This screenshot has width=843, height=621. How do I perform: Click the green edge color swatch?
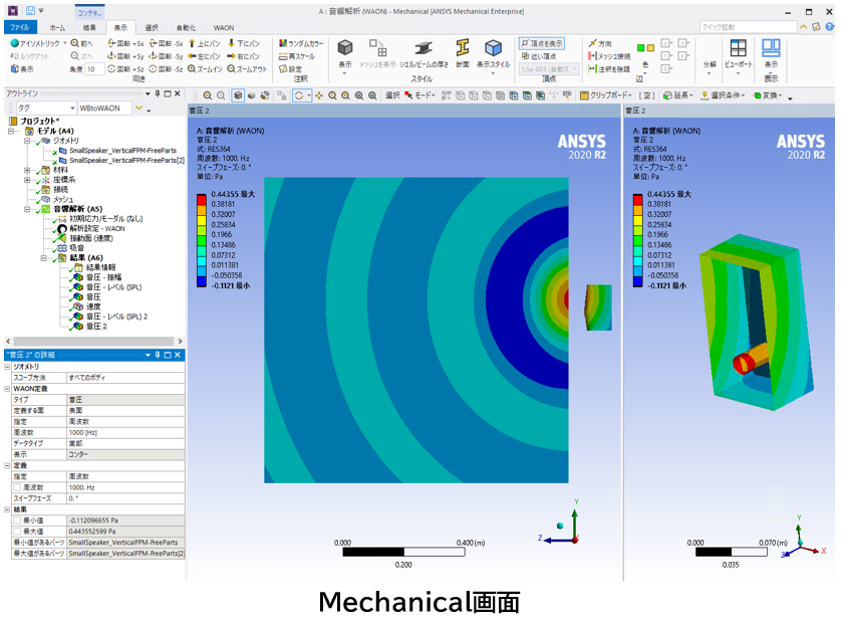[640, 48]
